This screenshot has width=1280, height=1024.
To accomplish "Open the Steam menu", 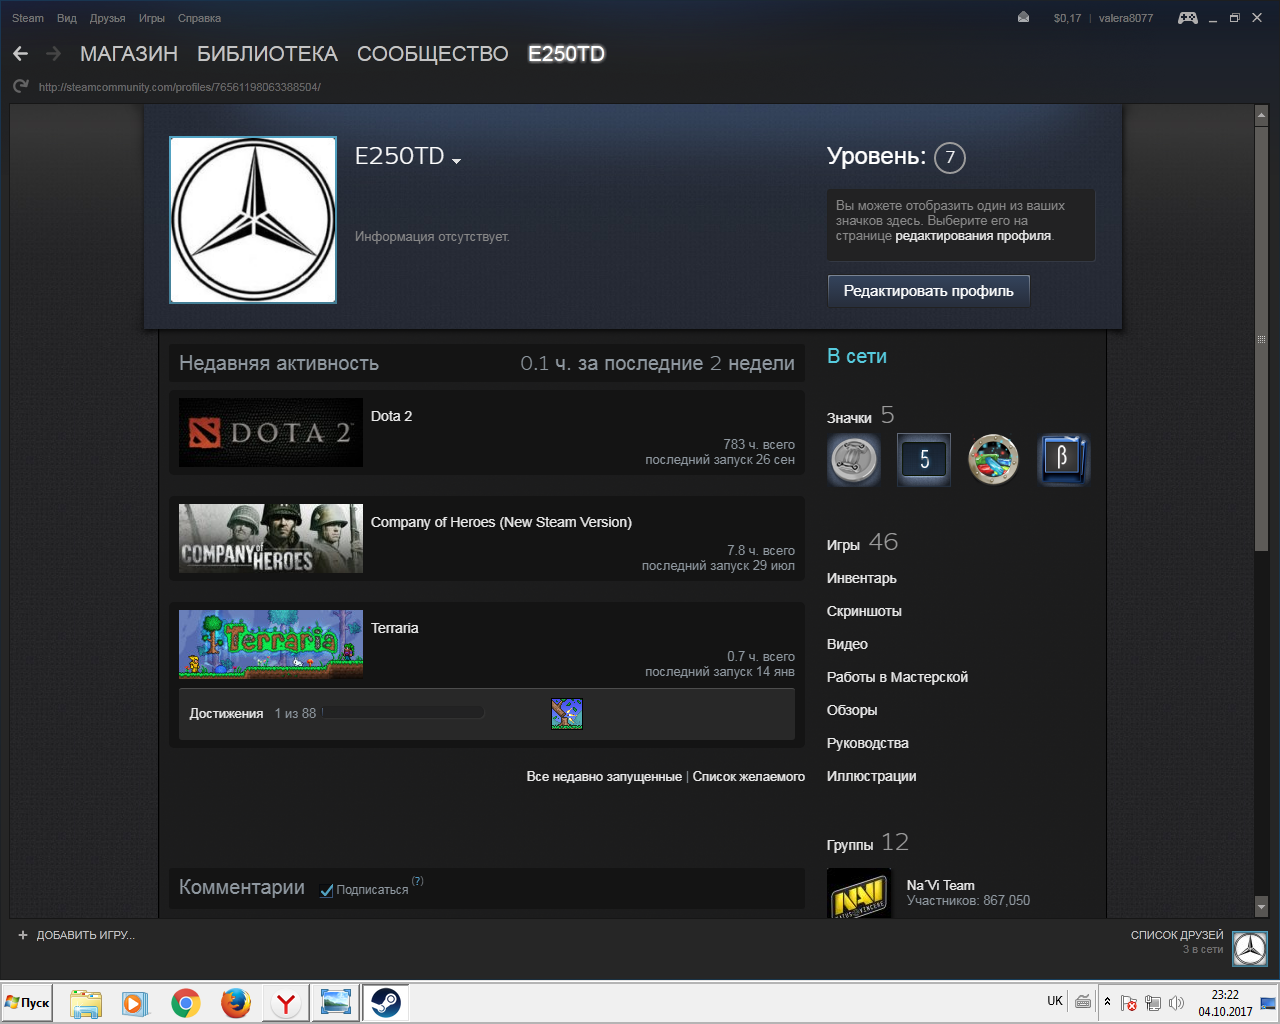I will click(28, 18).
